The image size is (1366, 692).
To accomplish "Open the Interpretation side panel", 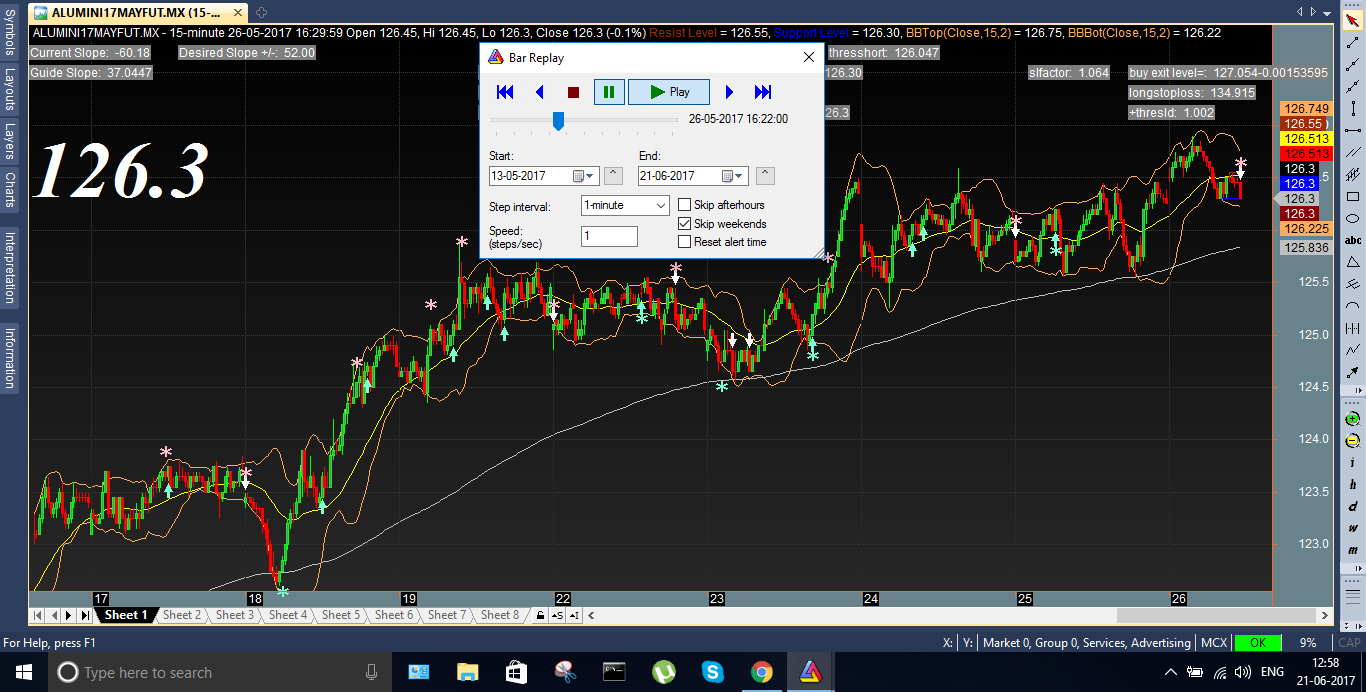I will point(9,267).
